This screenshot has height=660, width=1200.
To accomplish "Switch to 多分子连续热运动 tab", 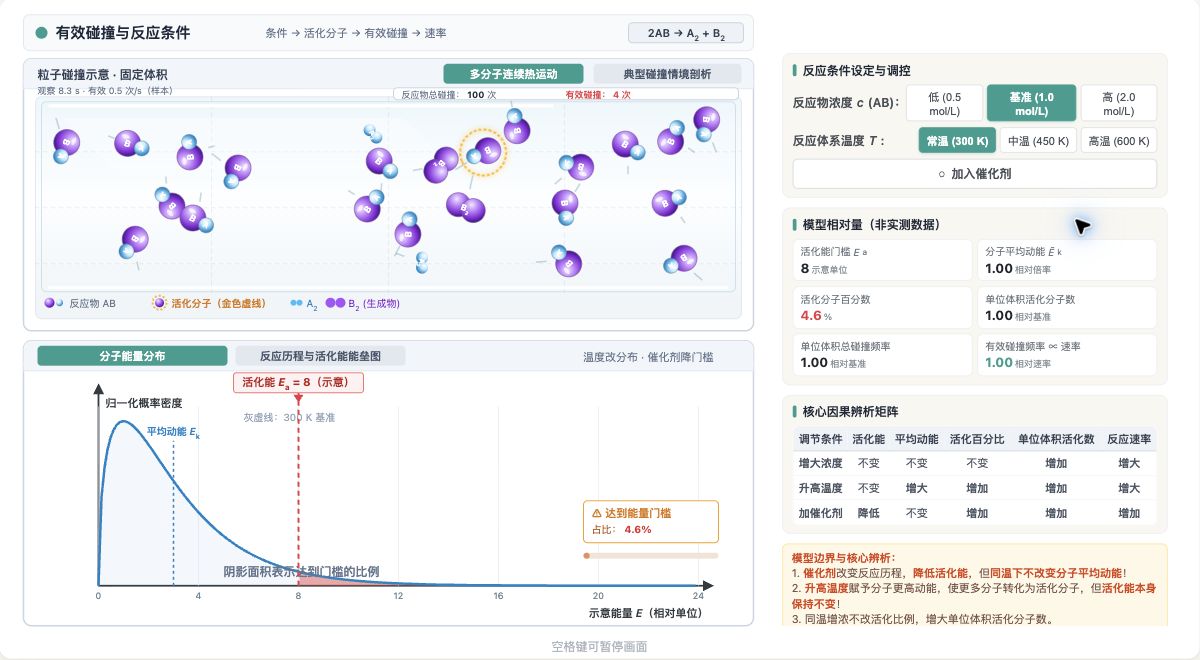I will pos(514,74).
